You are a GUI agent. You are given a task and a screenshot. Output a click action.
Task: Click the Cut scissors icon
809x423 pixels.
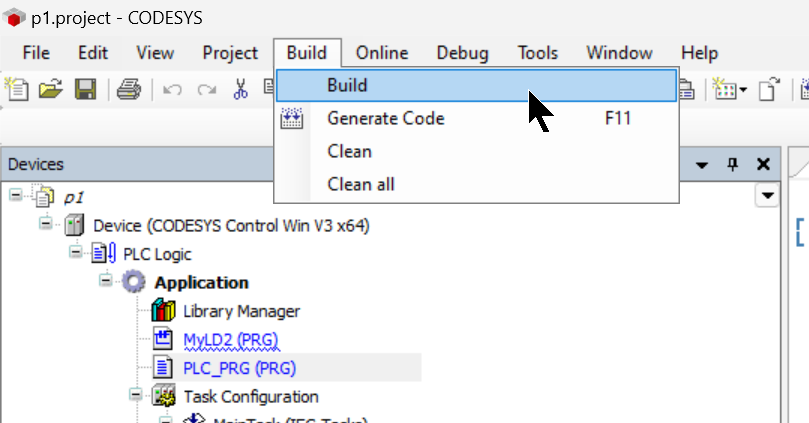[x=240, y=89]
